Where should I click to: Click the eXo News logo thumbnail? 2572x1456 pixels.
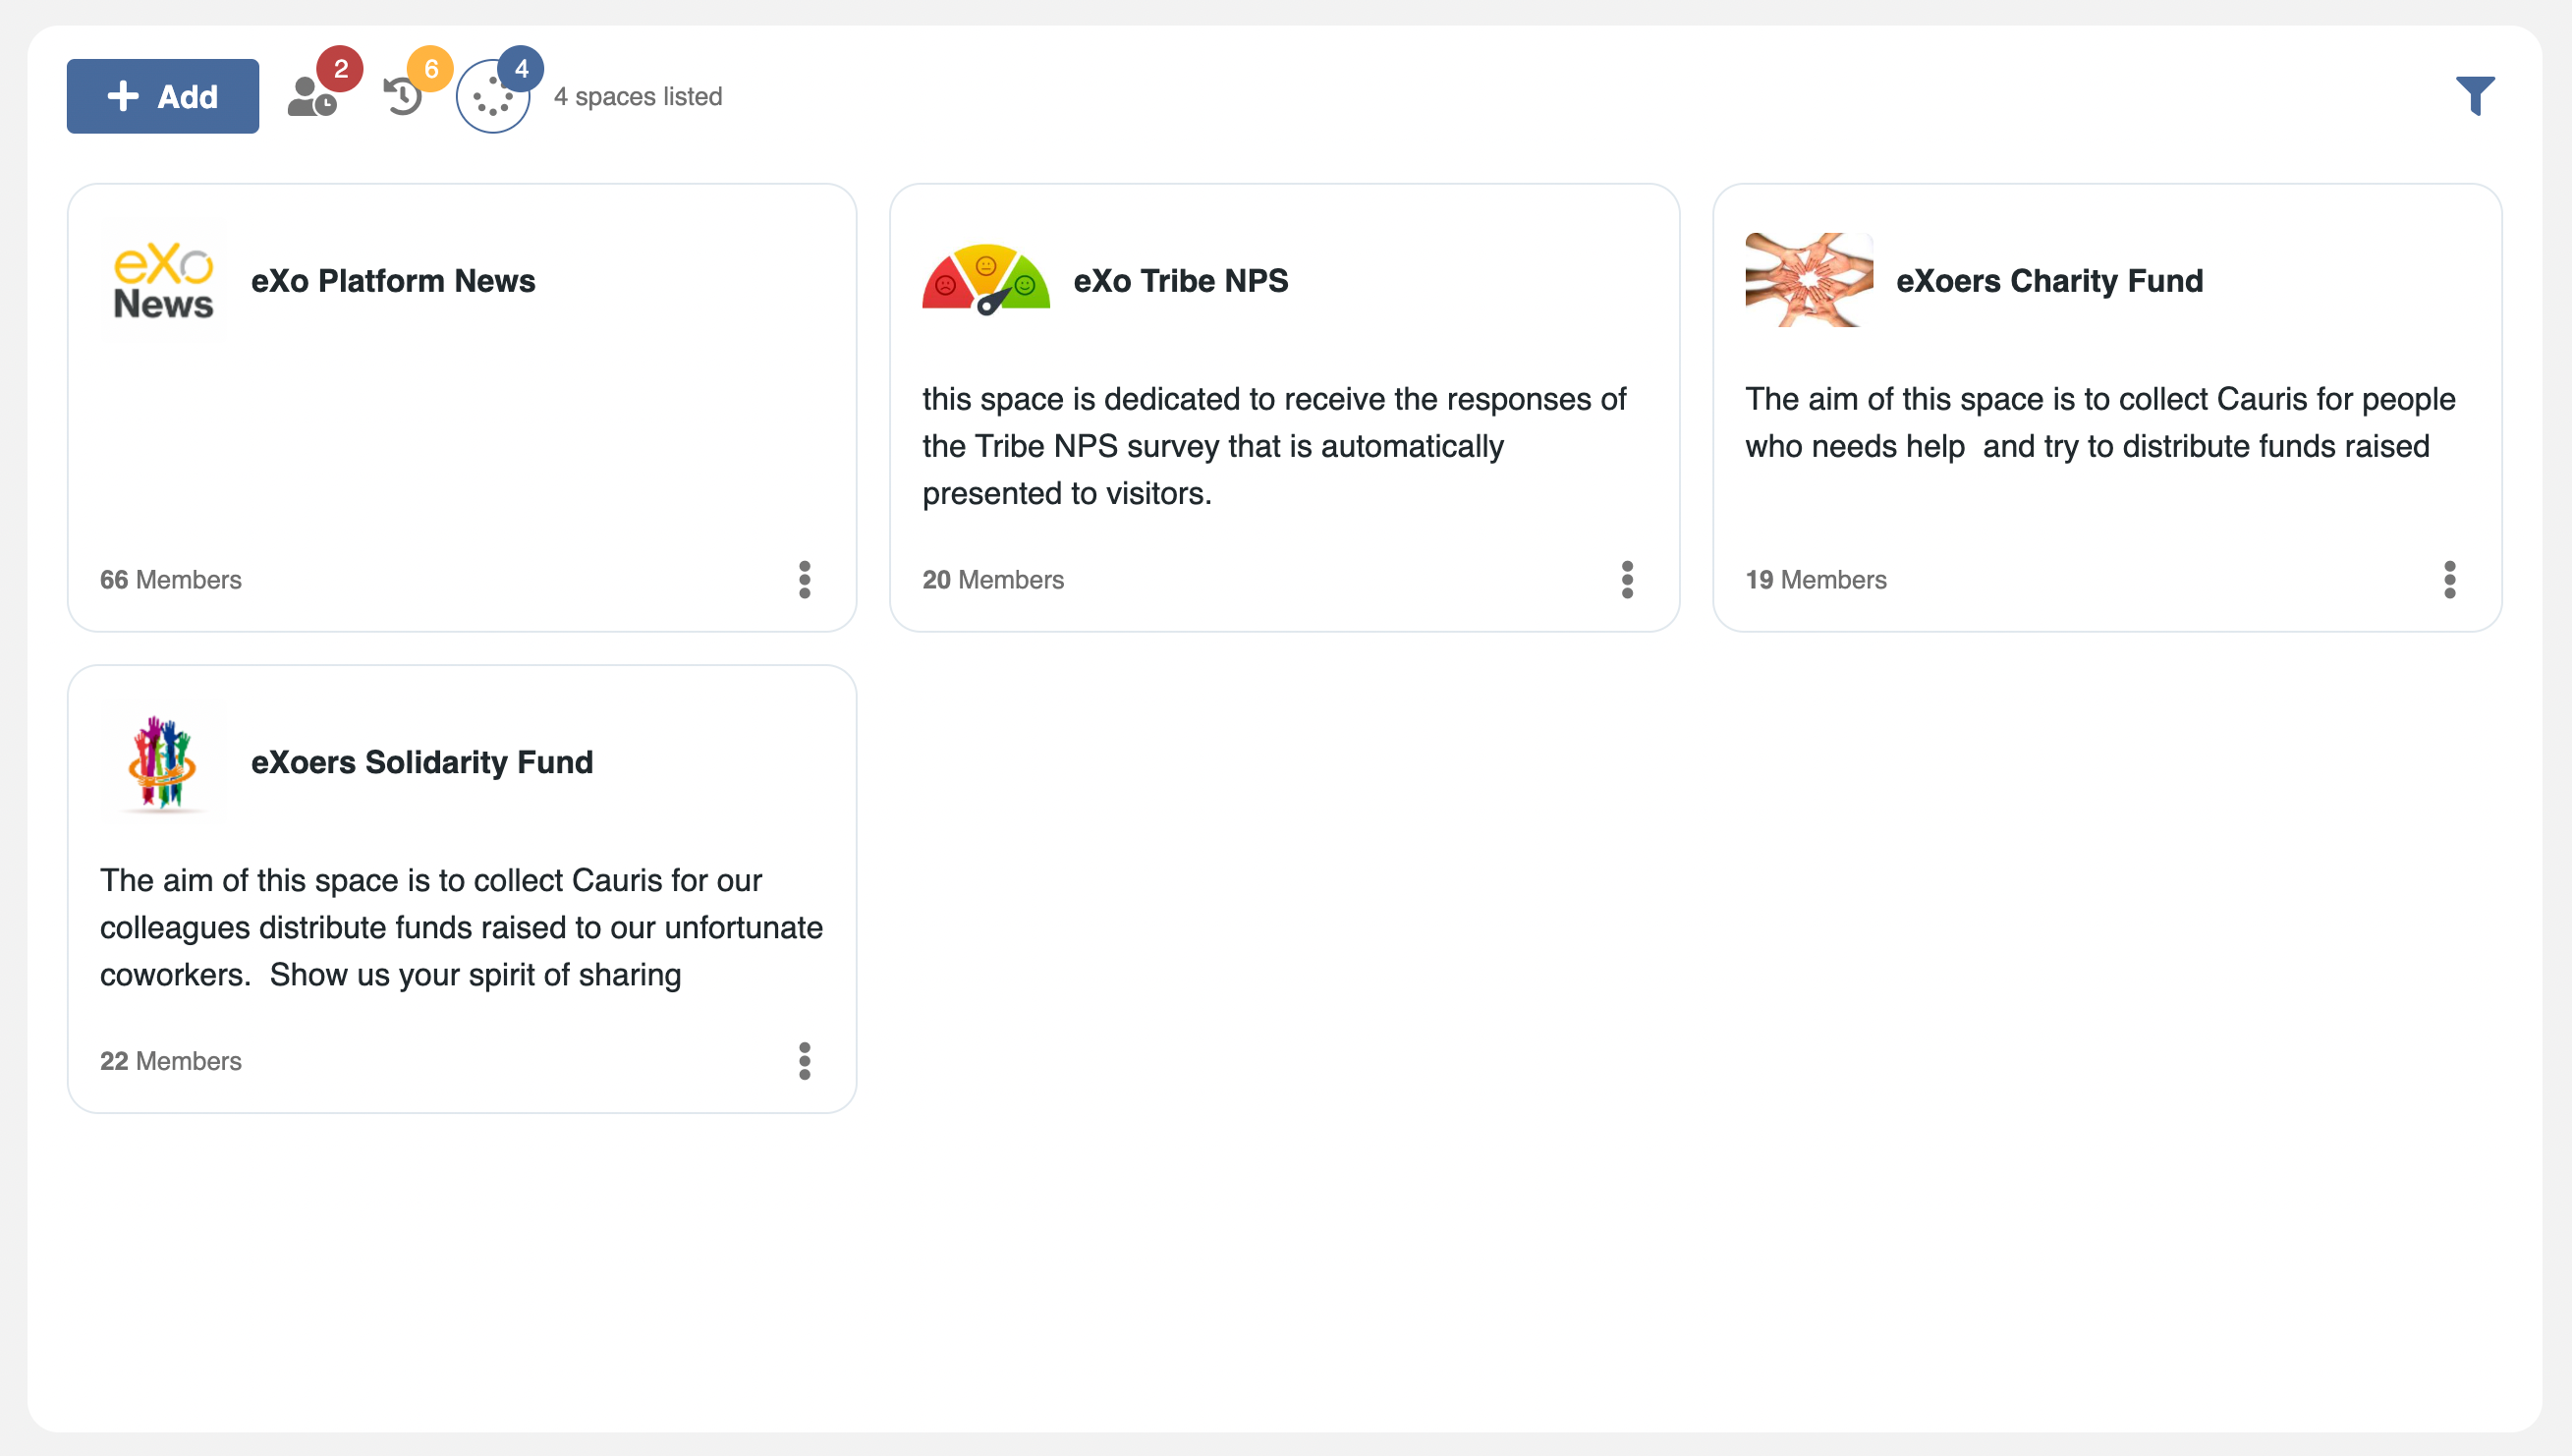pos(163,281)
